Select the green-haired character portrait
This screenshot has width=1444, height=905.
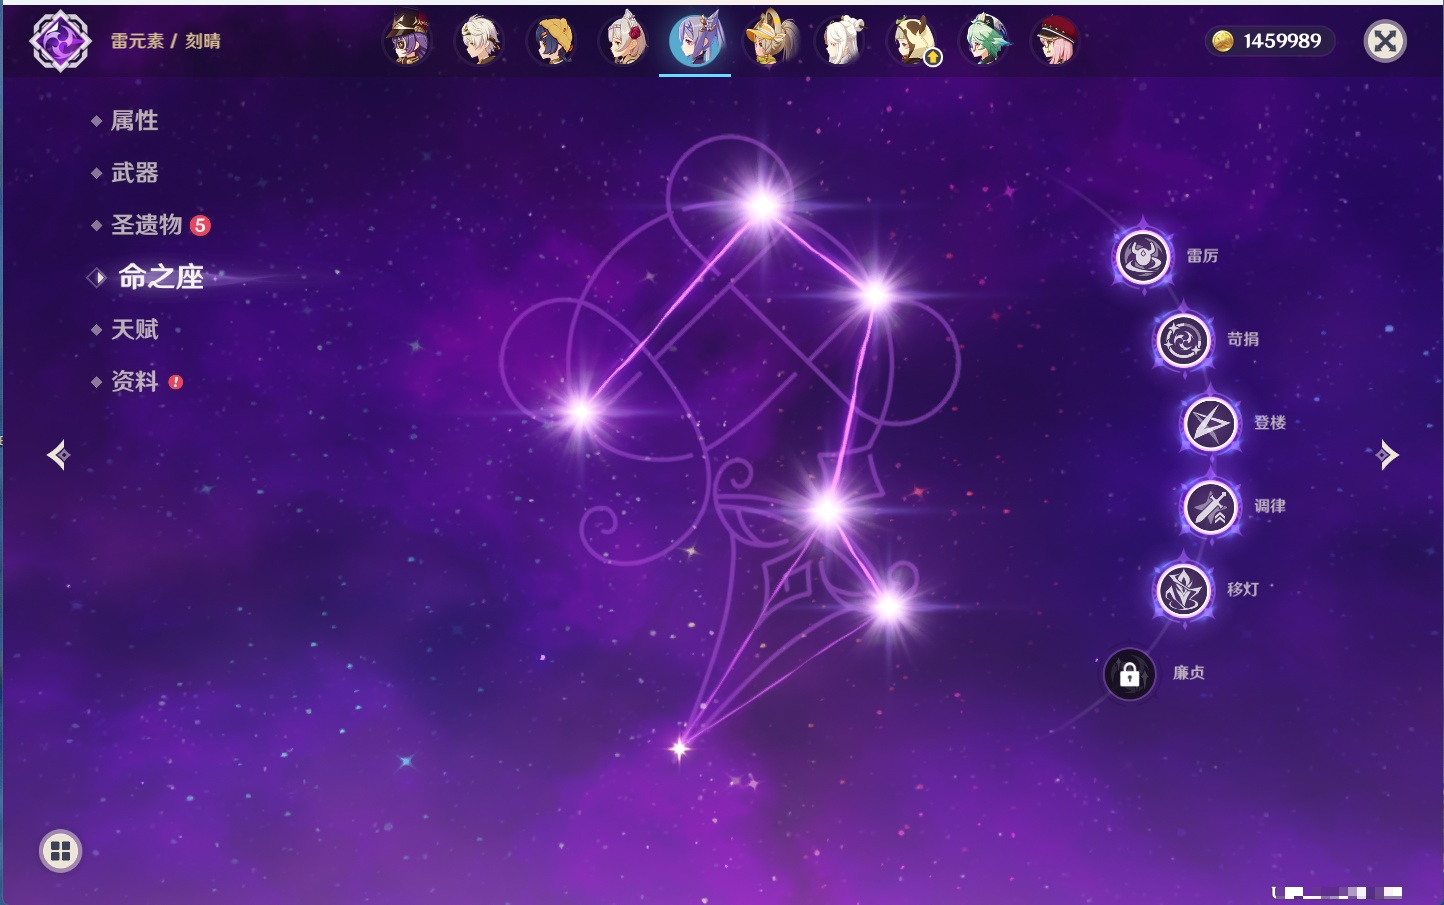(x=986, y=41)
